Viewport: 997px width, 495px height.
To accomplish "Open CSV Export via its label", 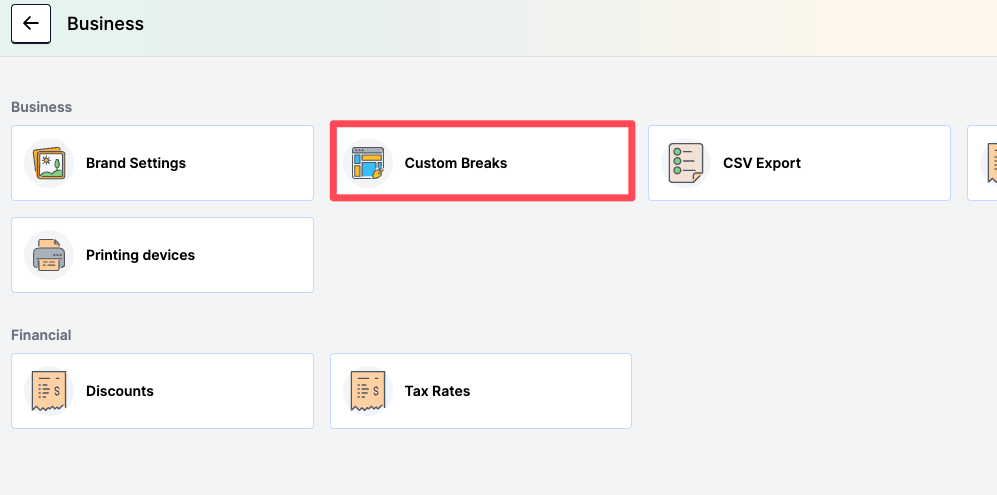I will tap(762, 163).
